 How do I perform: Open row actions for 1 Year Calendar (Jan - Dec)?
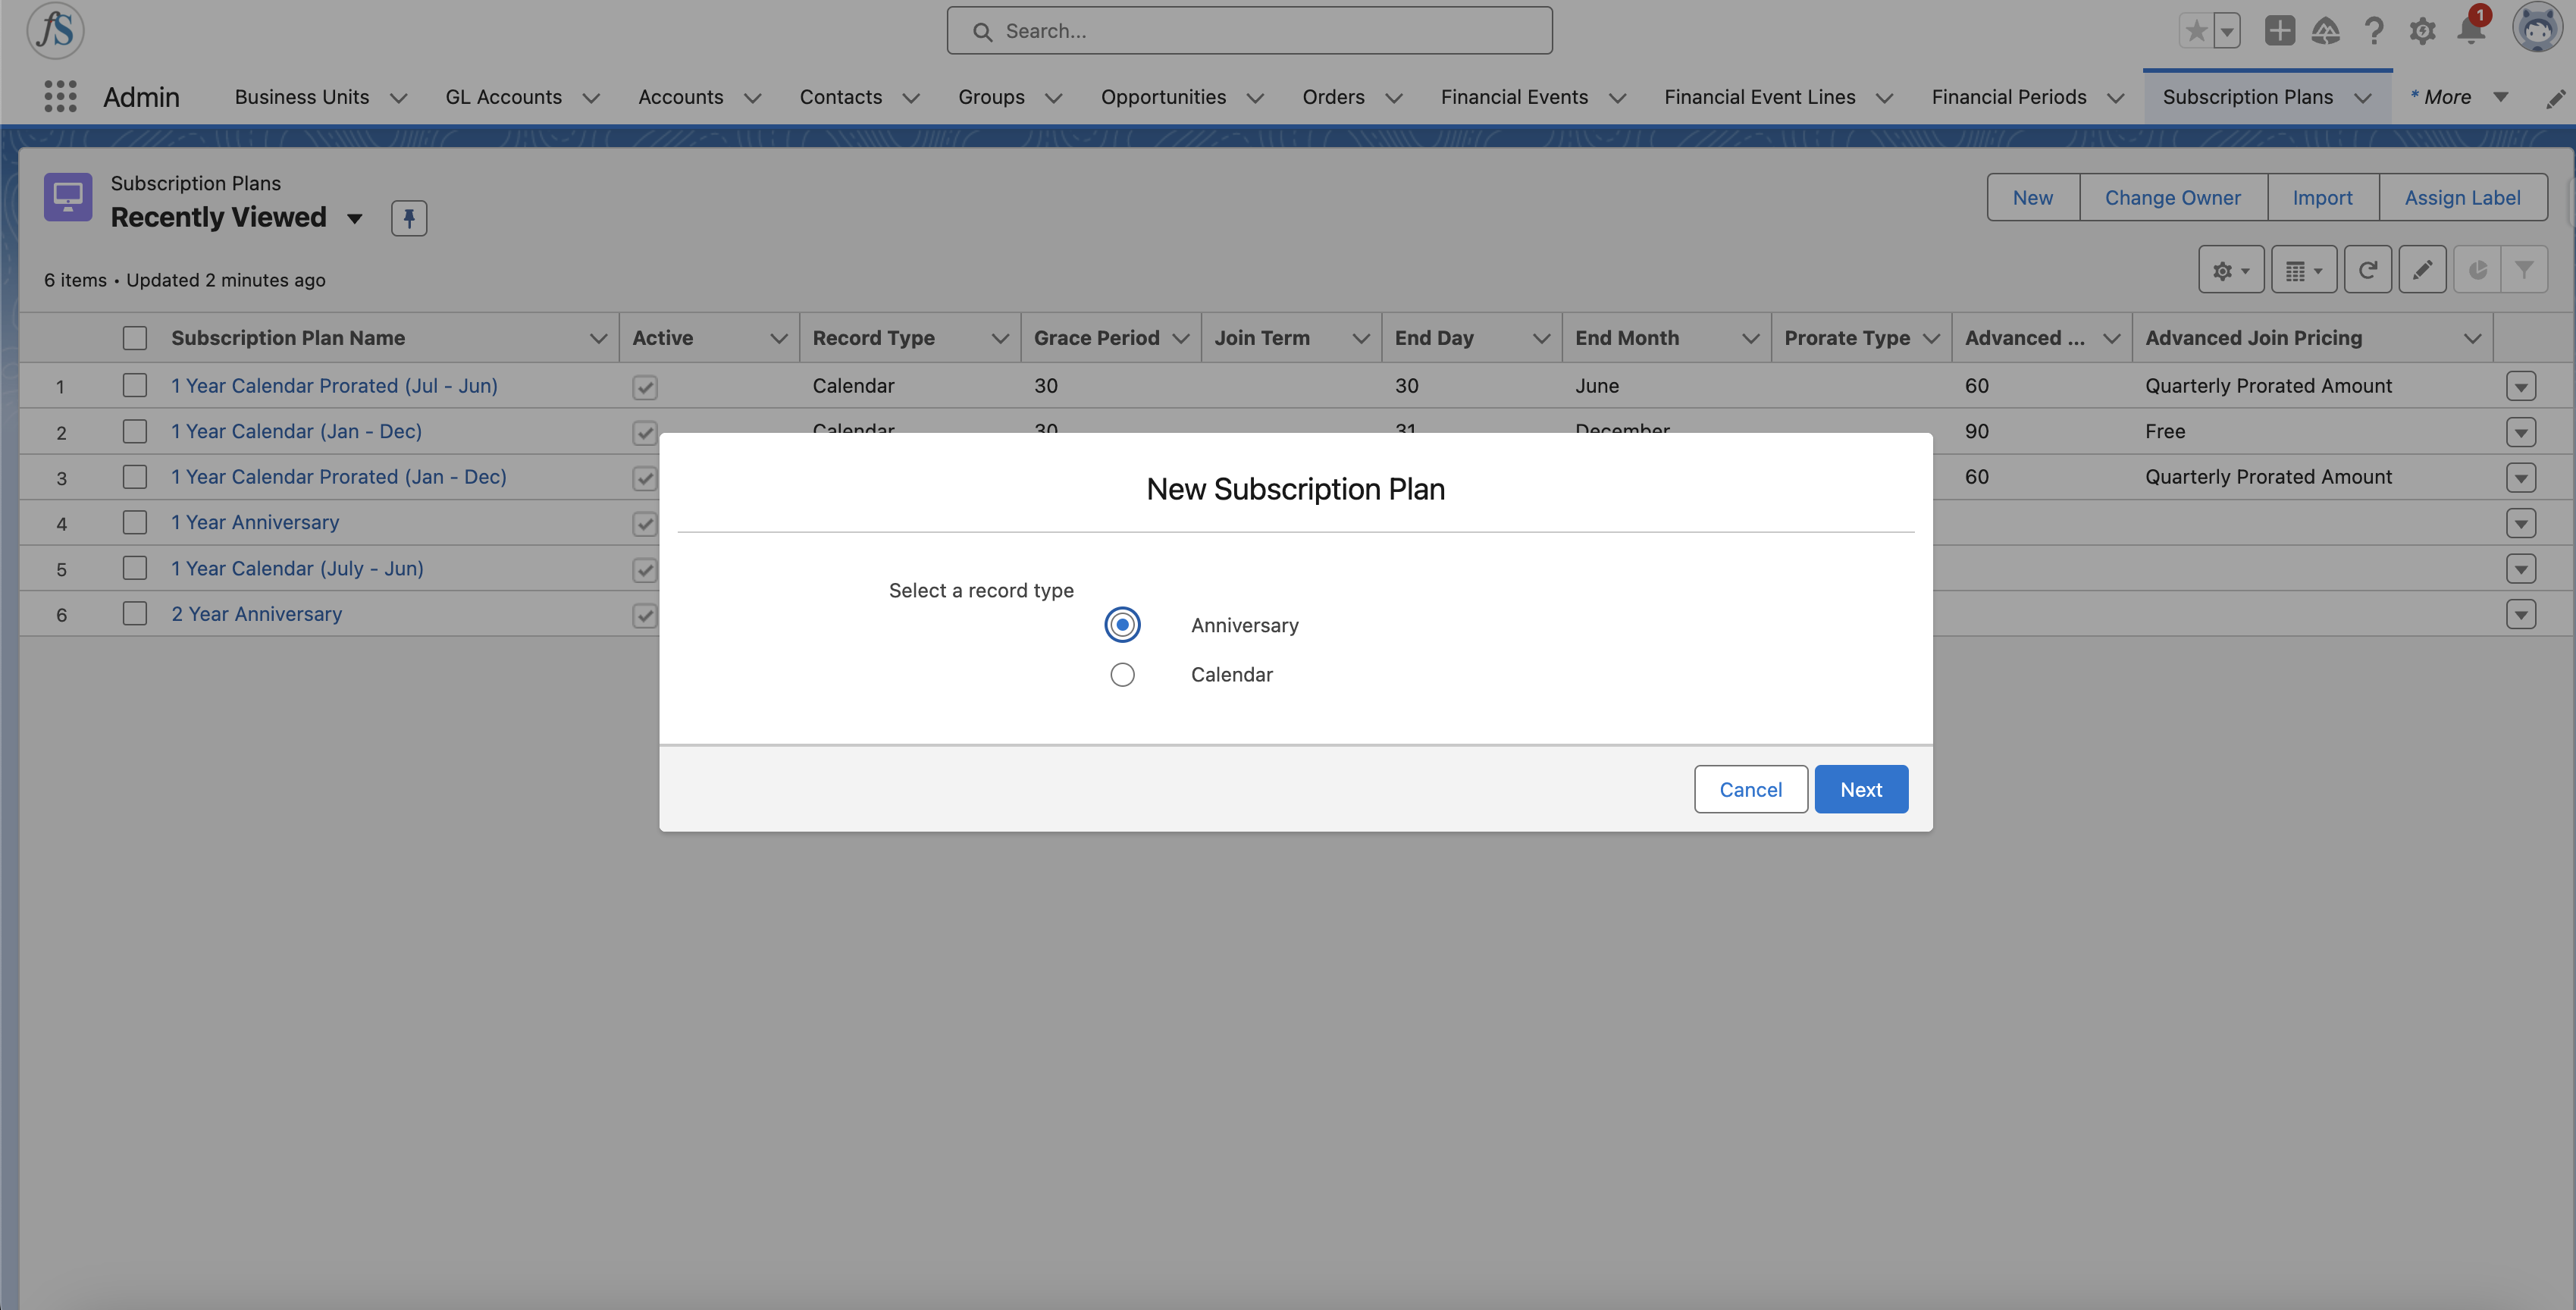[x=2521, y=432]
